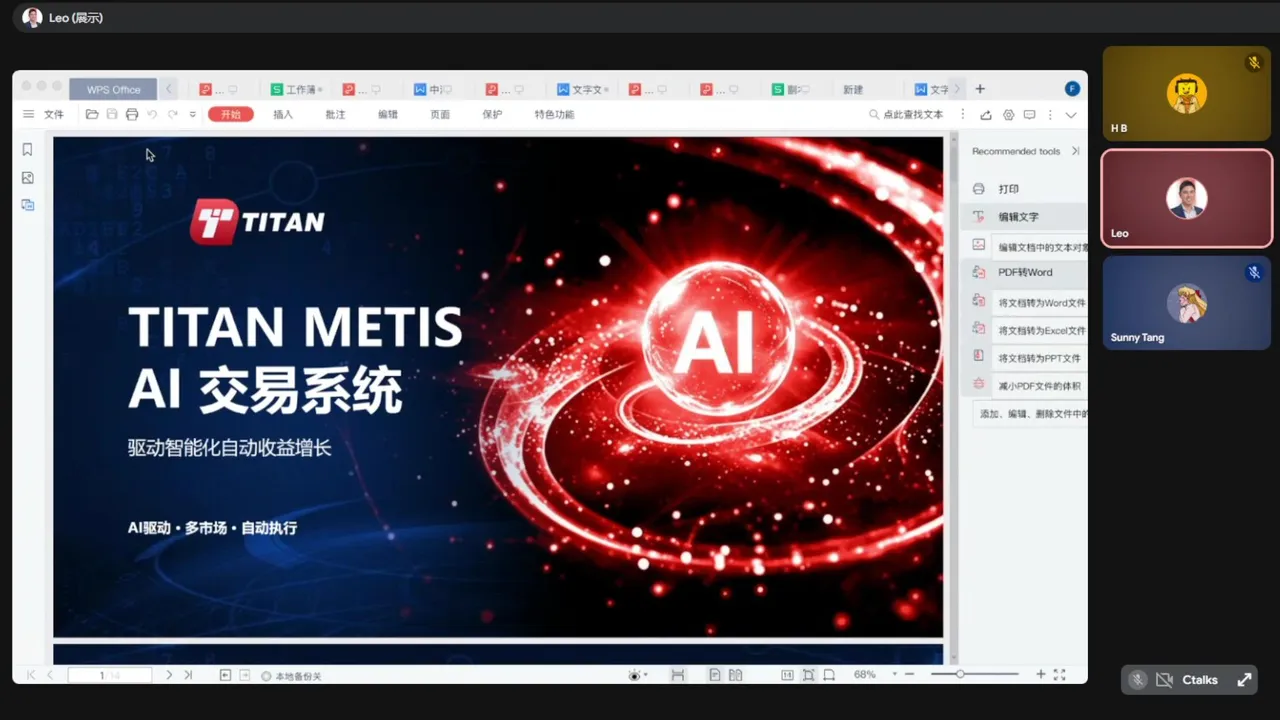
Task: Click the zoom in plus button
Action: coord(1041,675)
